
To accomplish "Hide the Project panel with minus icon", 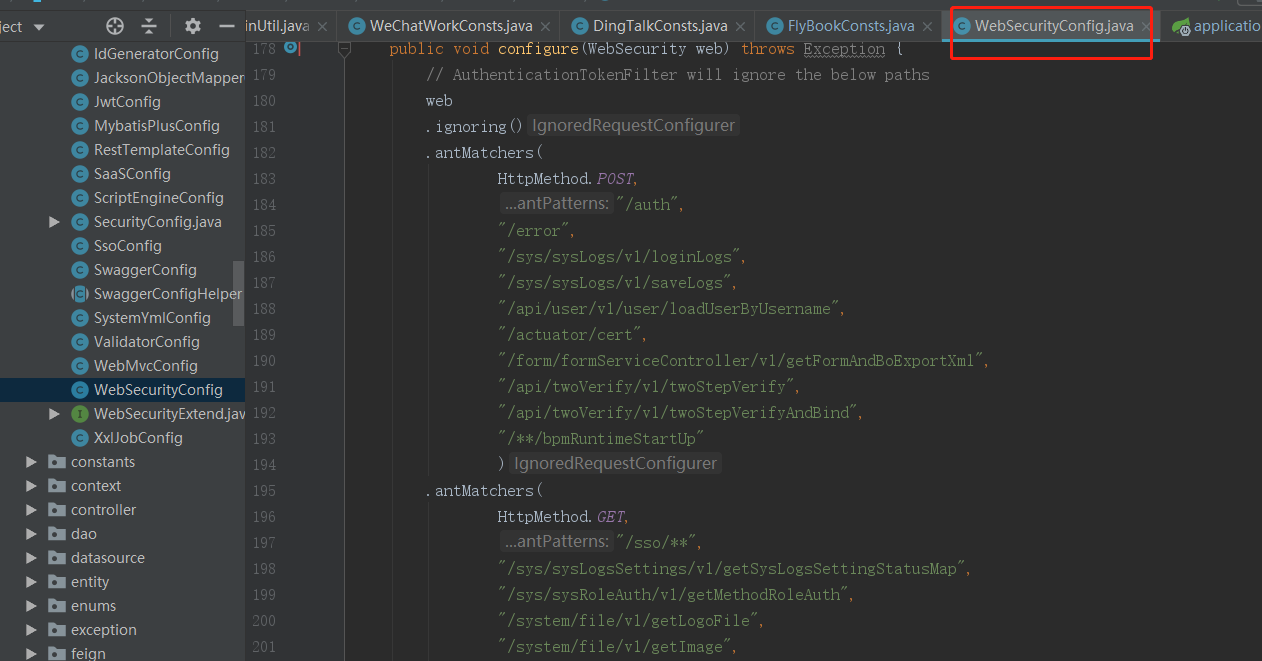I will click(227, 26).
